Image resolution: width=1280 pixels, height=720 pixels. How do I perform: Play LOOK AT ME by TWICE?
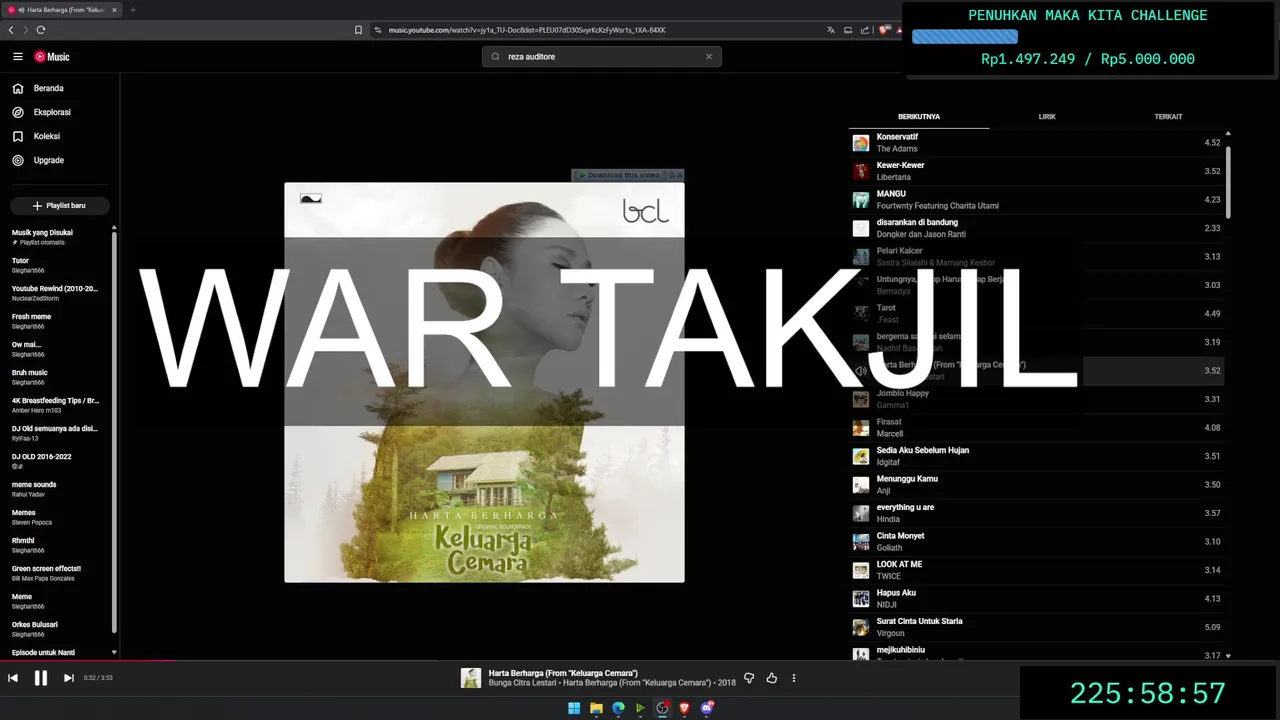click(1036, 570)
